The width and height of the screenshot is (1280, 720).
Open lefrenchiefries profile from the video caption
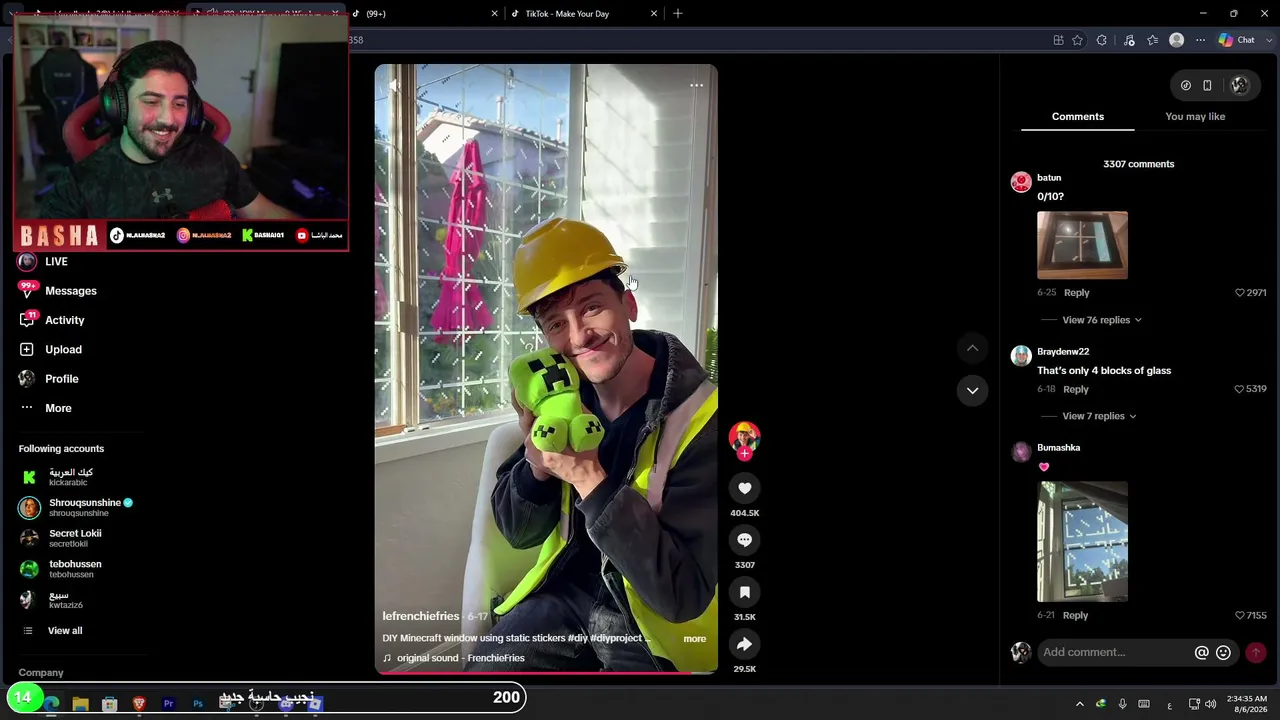(x=421, y=617)
